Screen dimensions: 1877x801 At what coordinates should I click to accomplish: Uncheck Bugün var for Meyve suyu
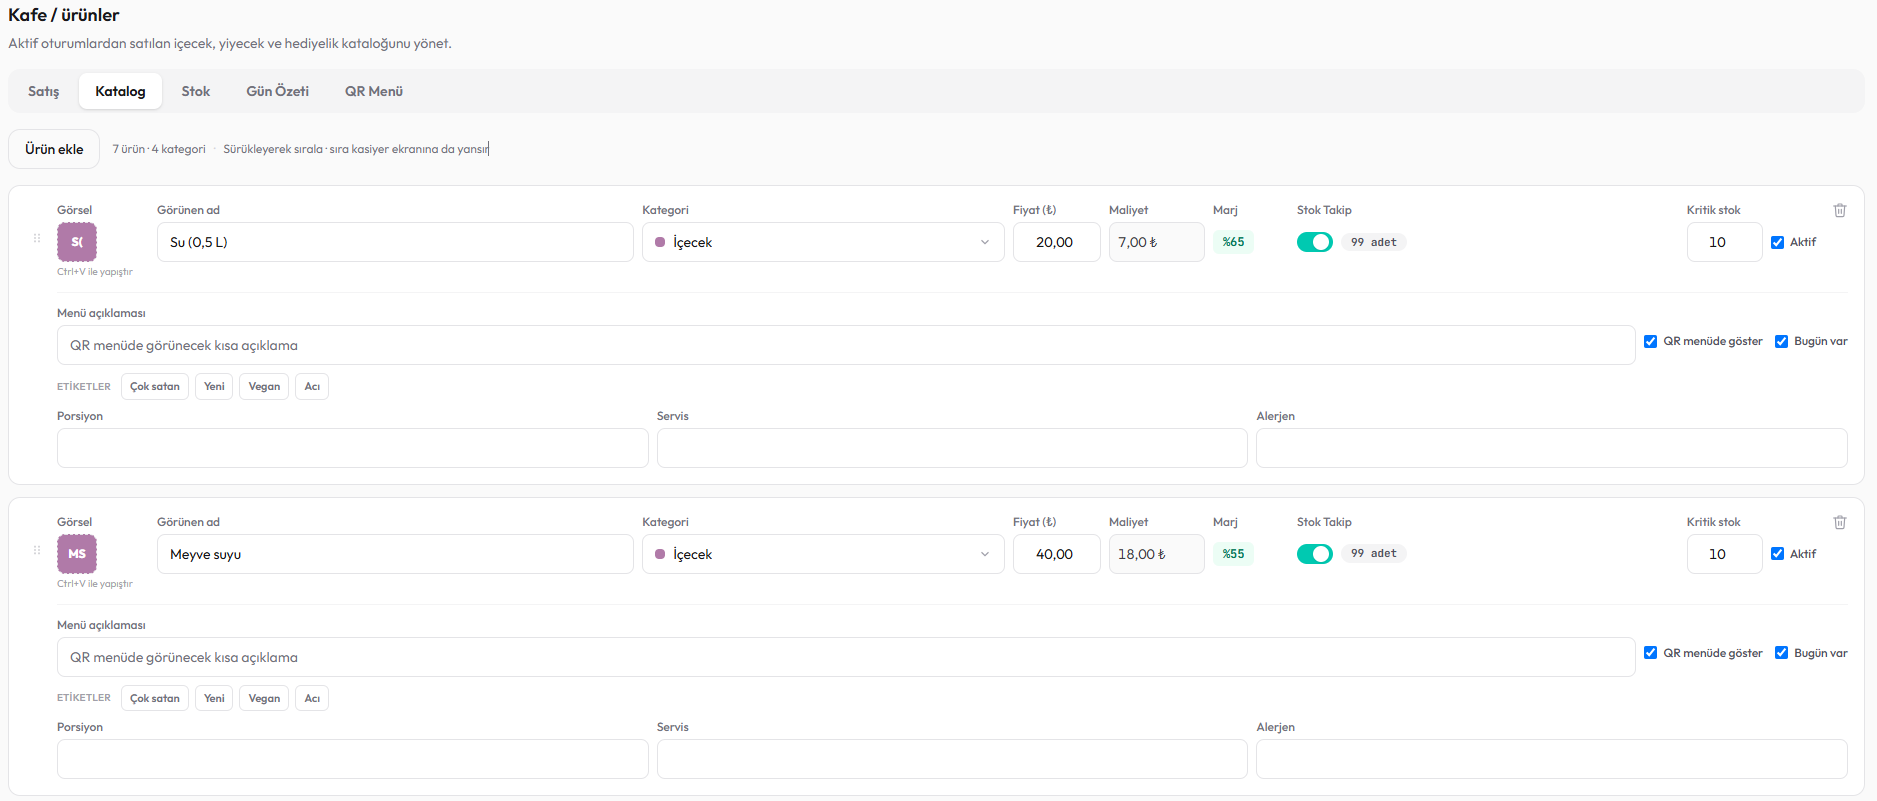pos(1781,653)
